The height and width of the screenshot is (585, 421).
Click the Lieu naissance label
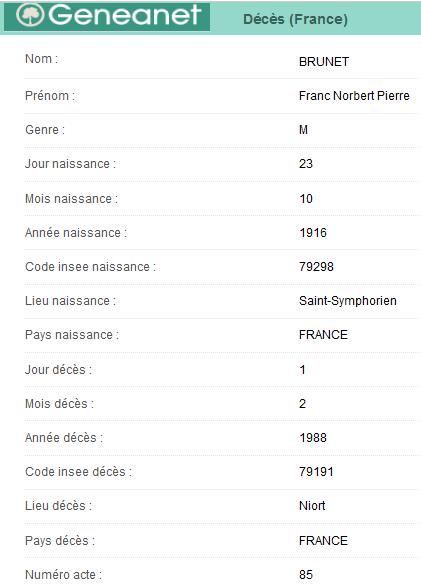point(70,301)
